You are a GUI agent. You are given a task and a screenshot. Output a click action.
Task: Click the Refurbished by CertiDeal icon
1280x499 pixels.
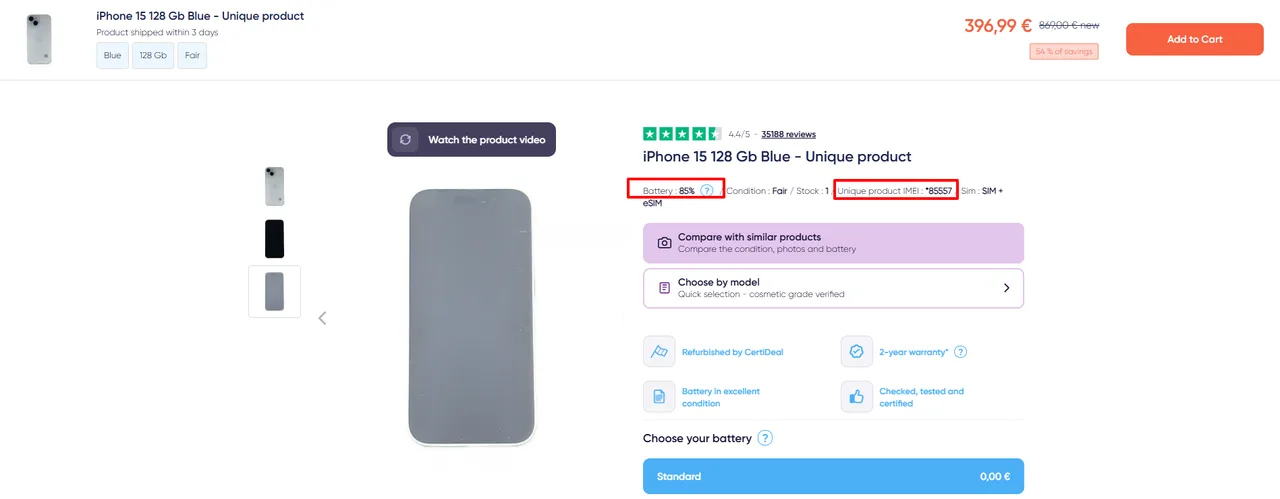[x=659, y=352]
